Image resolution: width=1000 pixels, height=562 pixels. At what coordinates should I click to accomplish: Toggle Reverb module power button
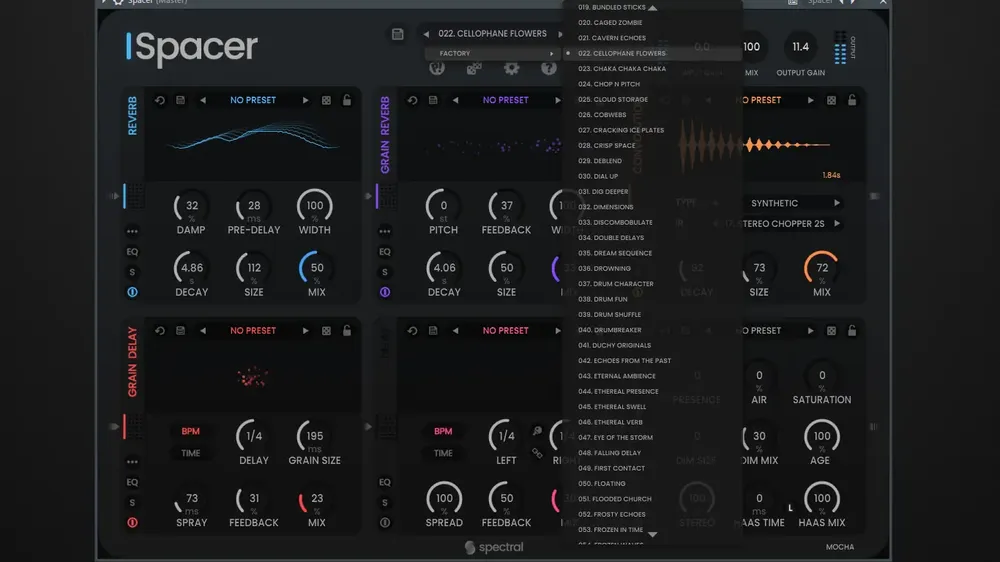pyautogui.click(x=132, y=292)
